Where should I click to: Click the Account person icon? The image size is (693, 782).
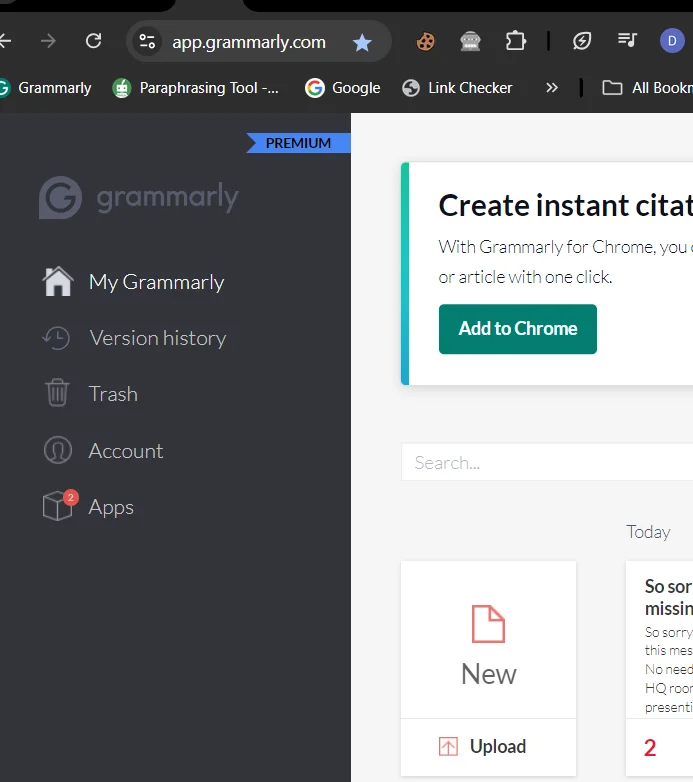(x=58, y=450)
